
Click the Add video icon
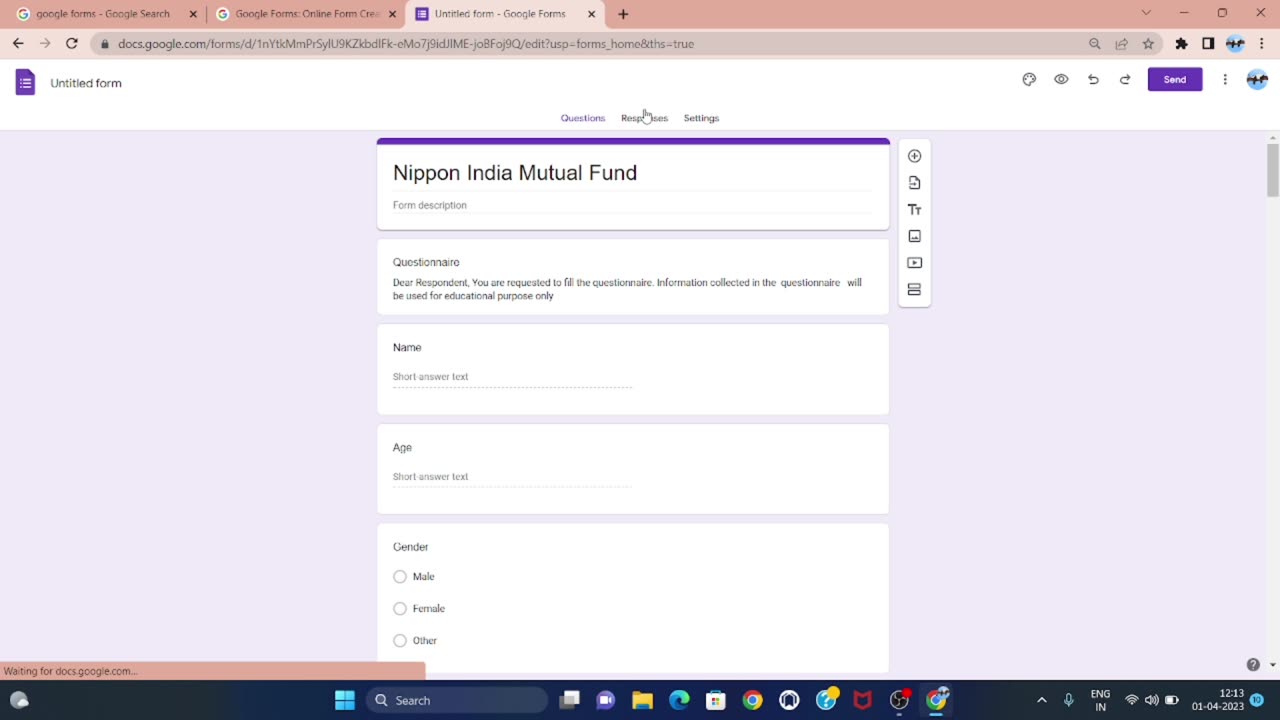tap(914, 263)
